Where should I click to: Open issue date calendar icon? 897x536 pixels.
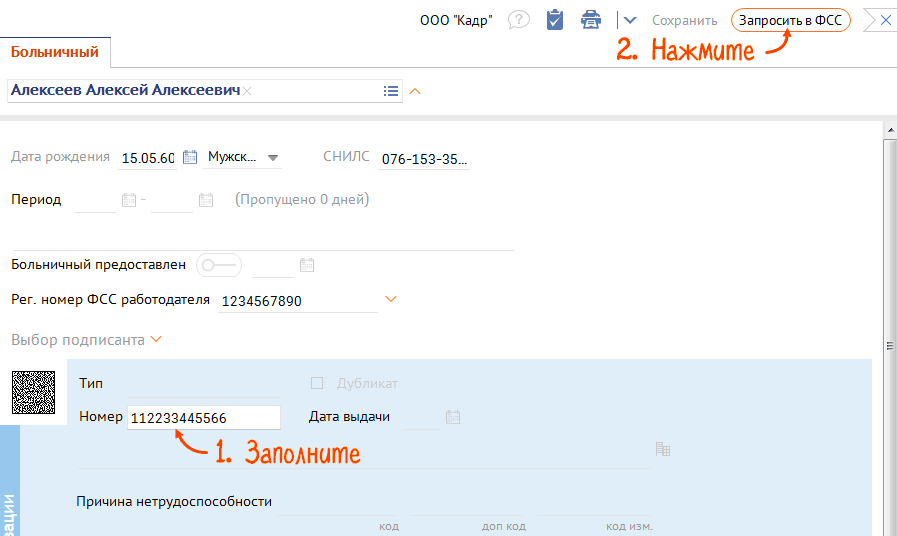453,417
